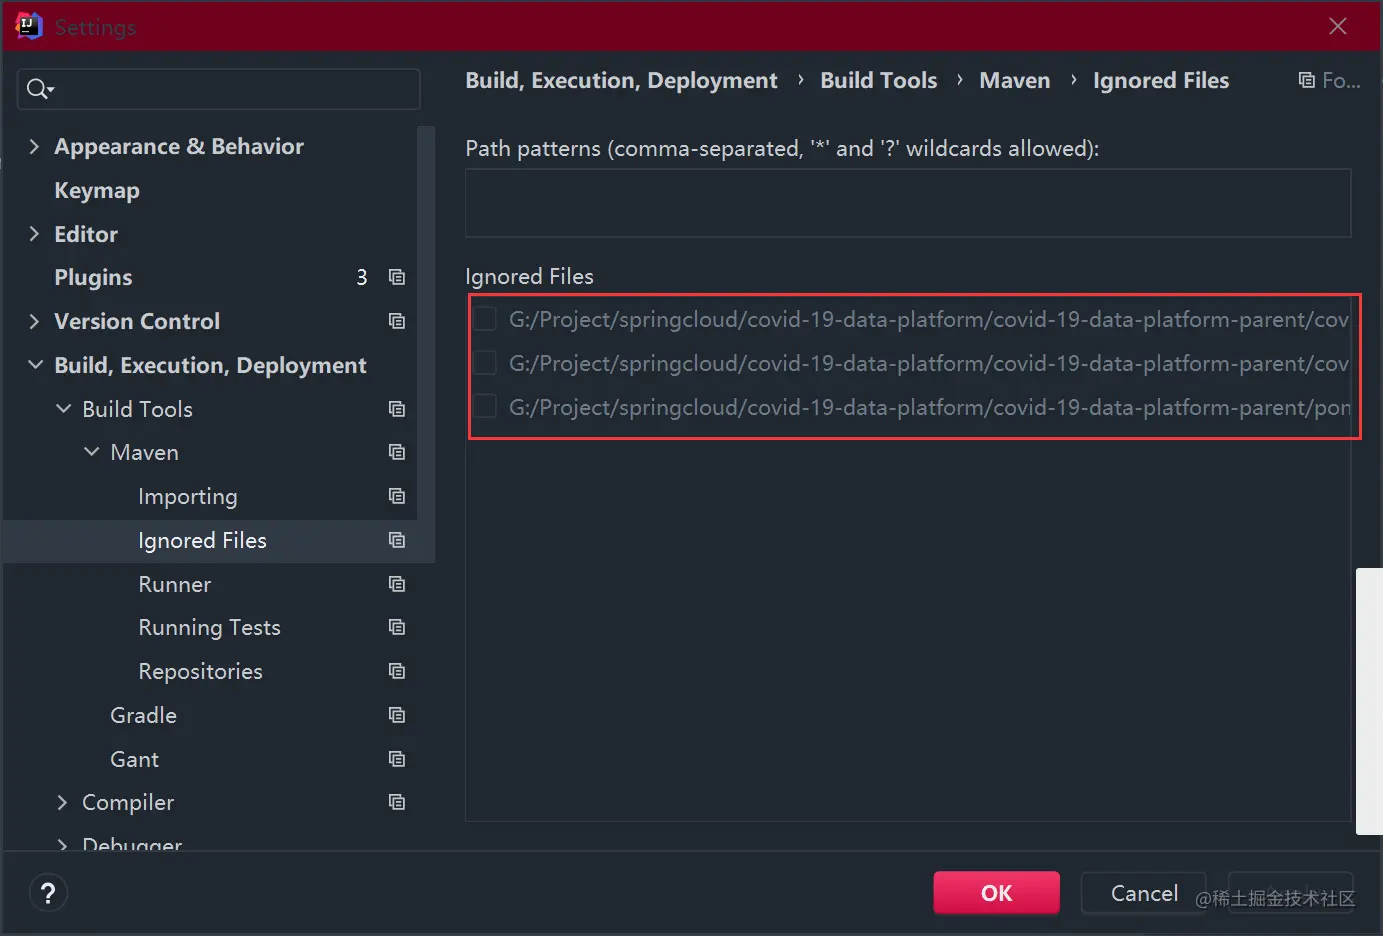Image resolution: width=1383 pixels, height=936 pixels.
Task: Select the Version Control tree item
Action: [x=137, y=321]
